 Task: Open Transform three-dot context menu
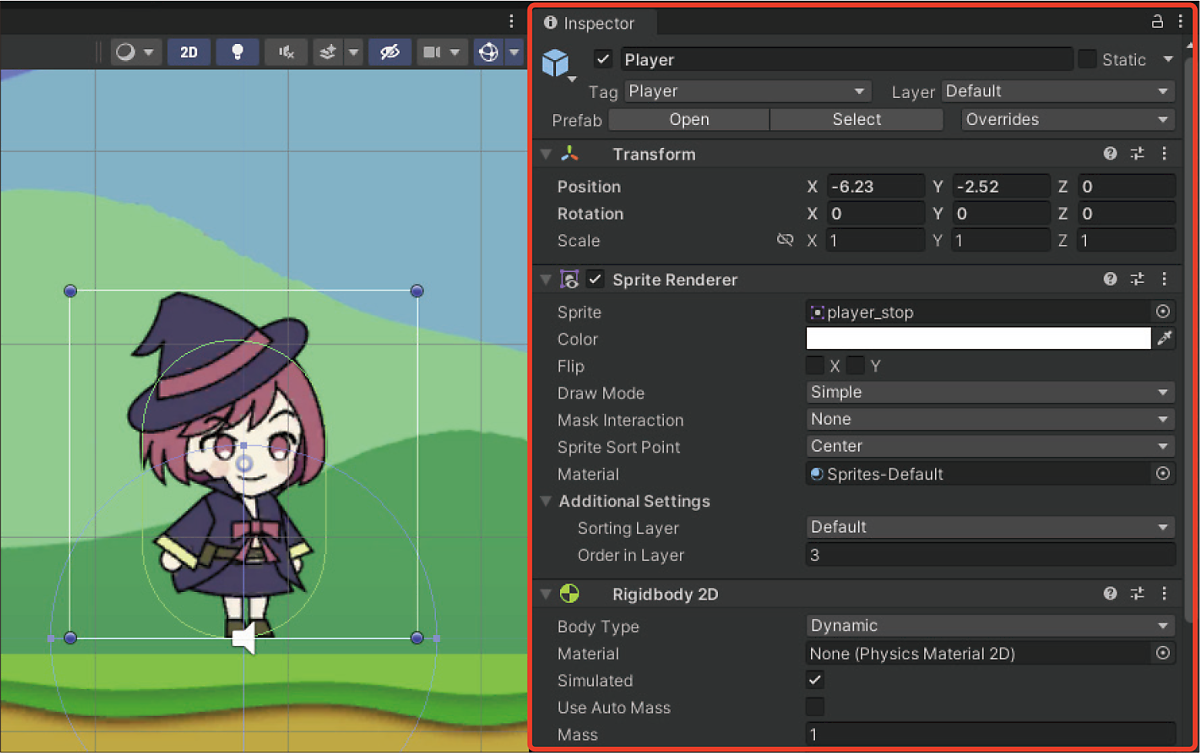tap(1164, 154)
